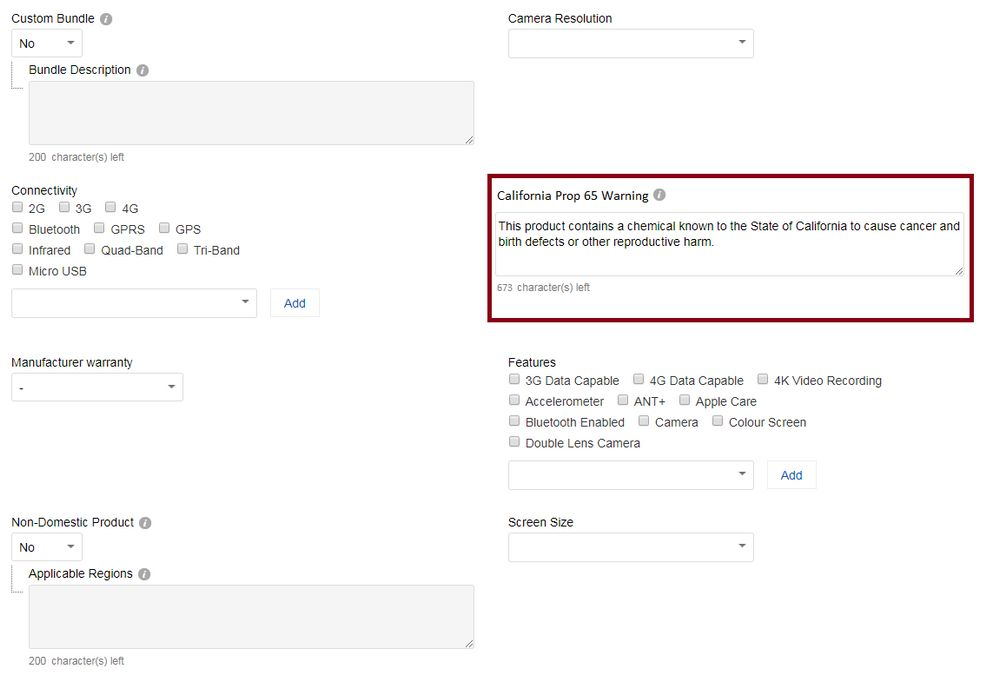
Task: Select the Apple Care checkbox
Action: pyautogui.click(x=684, y=400)
